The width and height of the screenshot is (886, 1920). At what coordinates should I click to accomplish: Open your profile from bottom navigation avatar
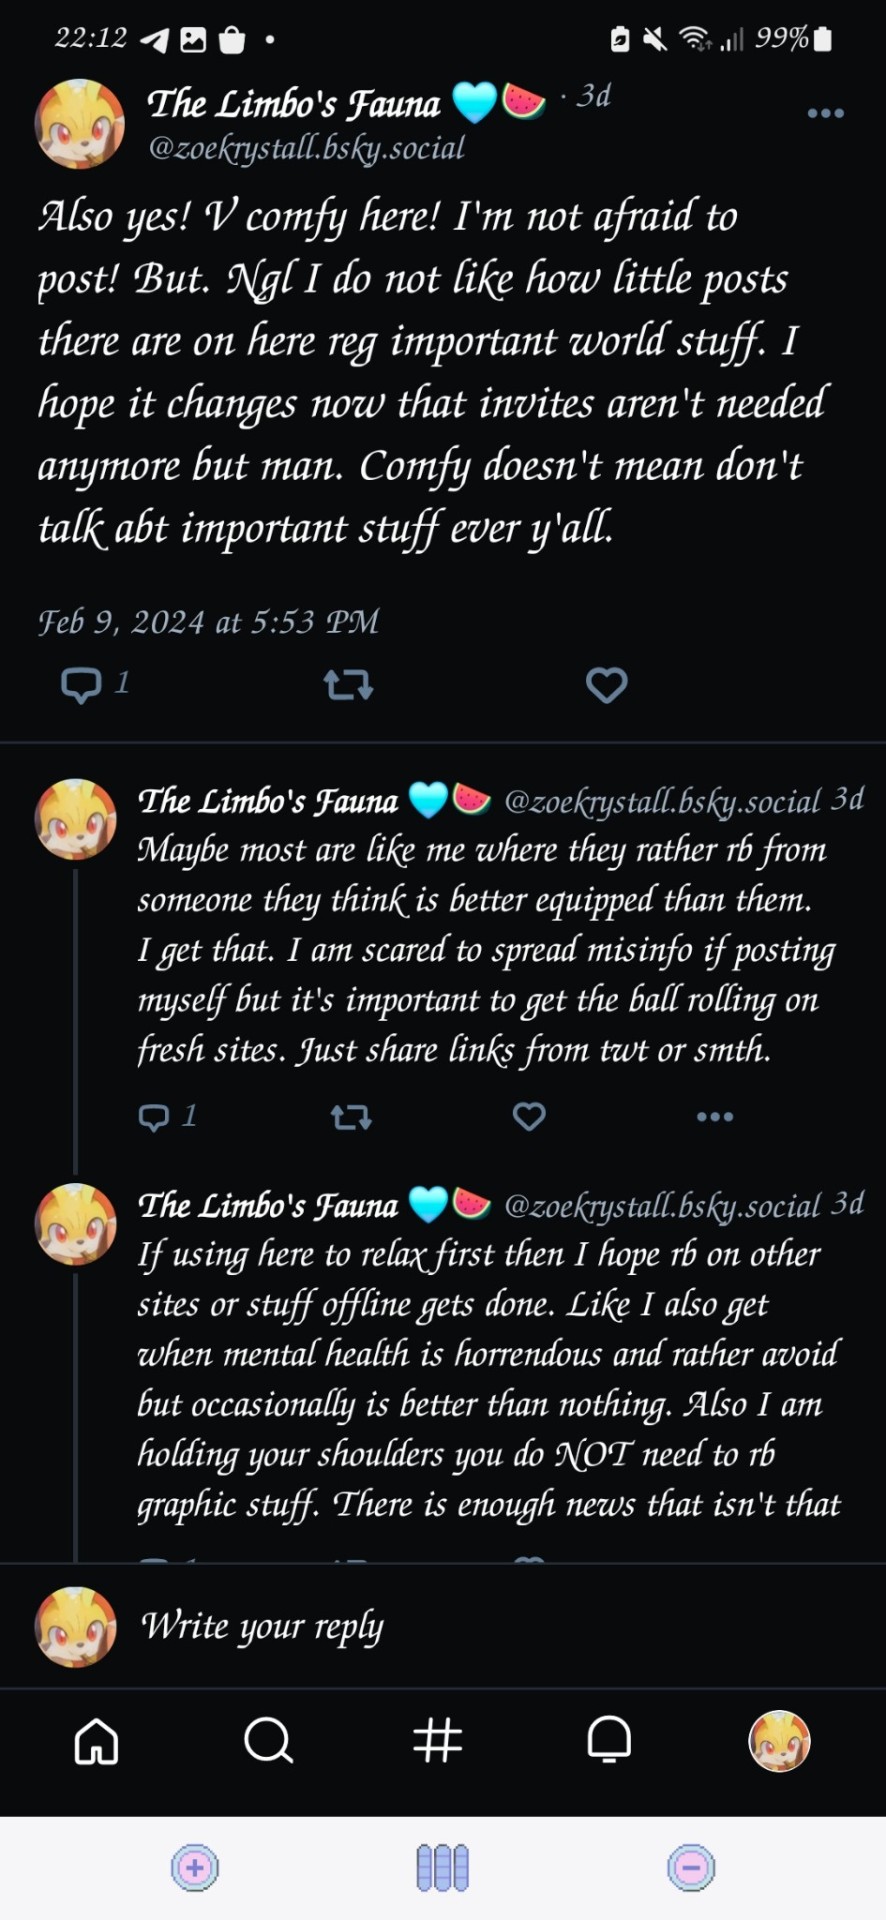(x=779, y=1741)
